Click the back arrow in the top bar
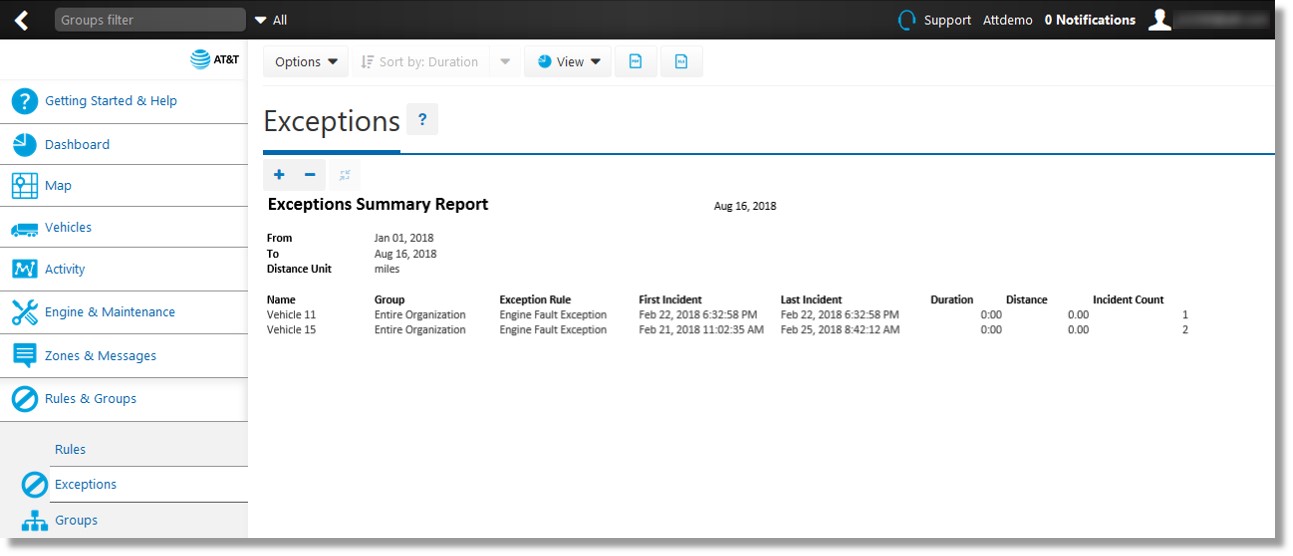The height and width of the screenshot is (556, 1293). [x=21, y=20]
